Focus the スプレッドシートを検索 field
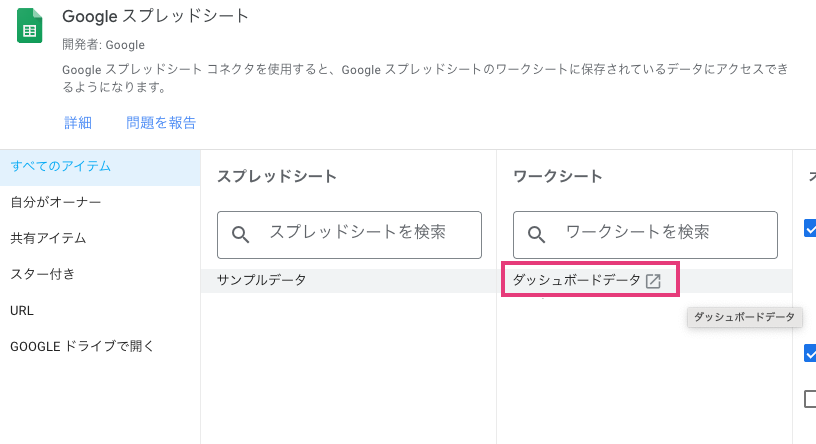The height and width of the screenshot is (444, 816). (357, 233)
